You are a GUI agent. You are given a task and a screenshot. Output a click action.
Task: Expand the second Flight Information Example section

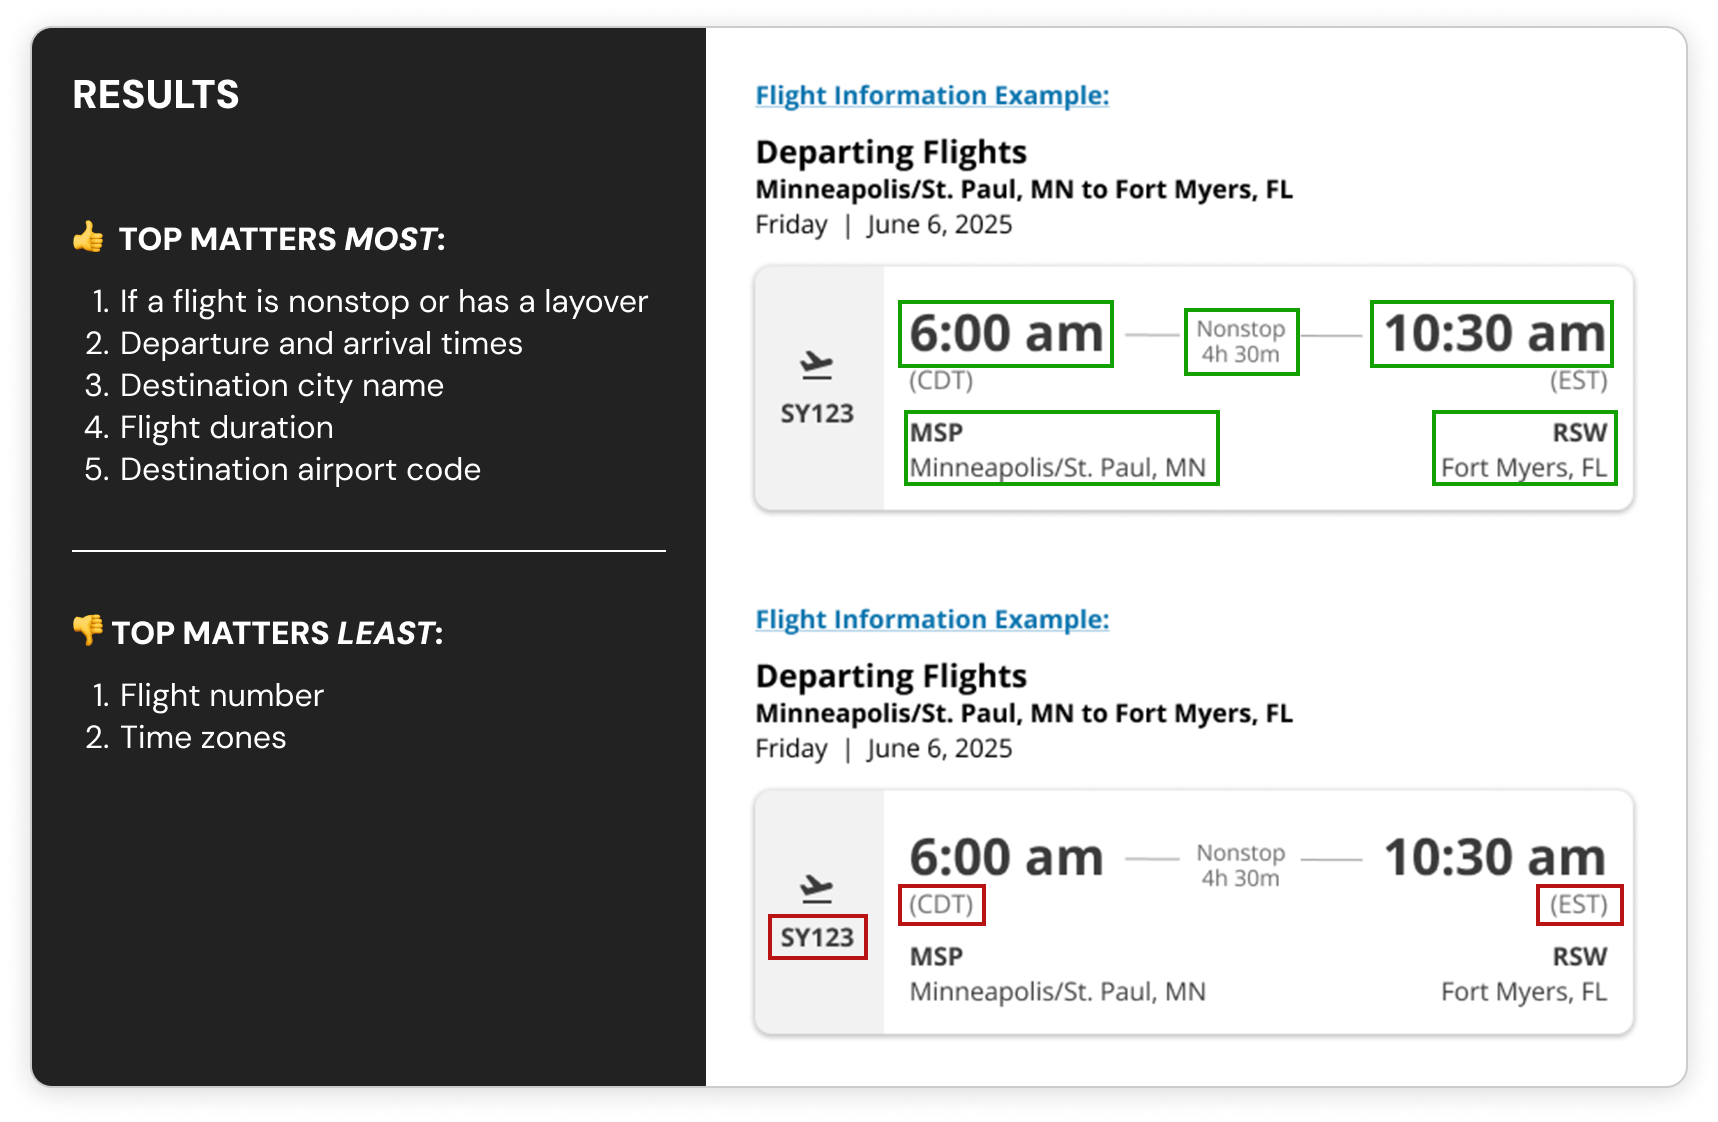[x=931, y=619]
